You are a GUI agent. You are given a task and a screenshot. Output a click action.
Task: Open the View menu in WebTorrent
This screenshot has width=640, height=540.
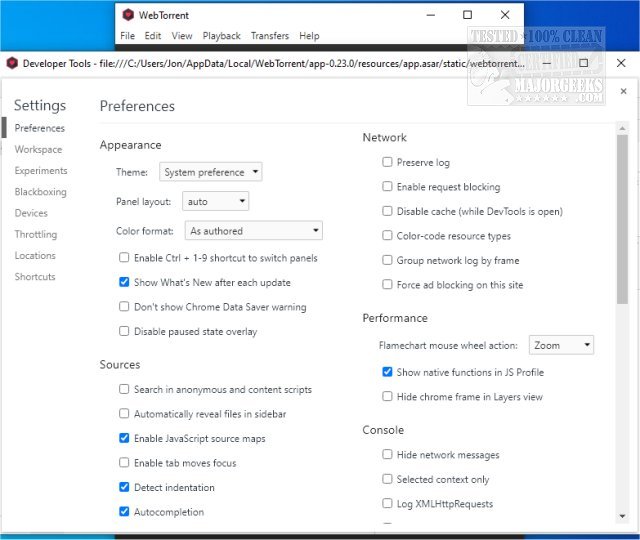coord(182,36)
